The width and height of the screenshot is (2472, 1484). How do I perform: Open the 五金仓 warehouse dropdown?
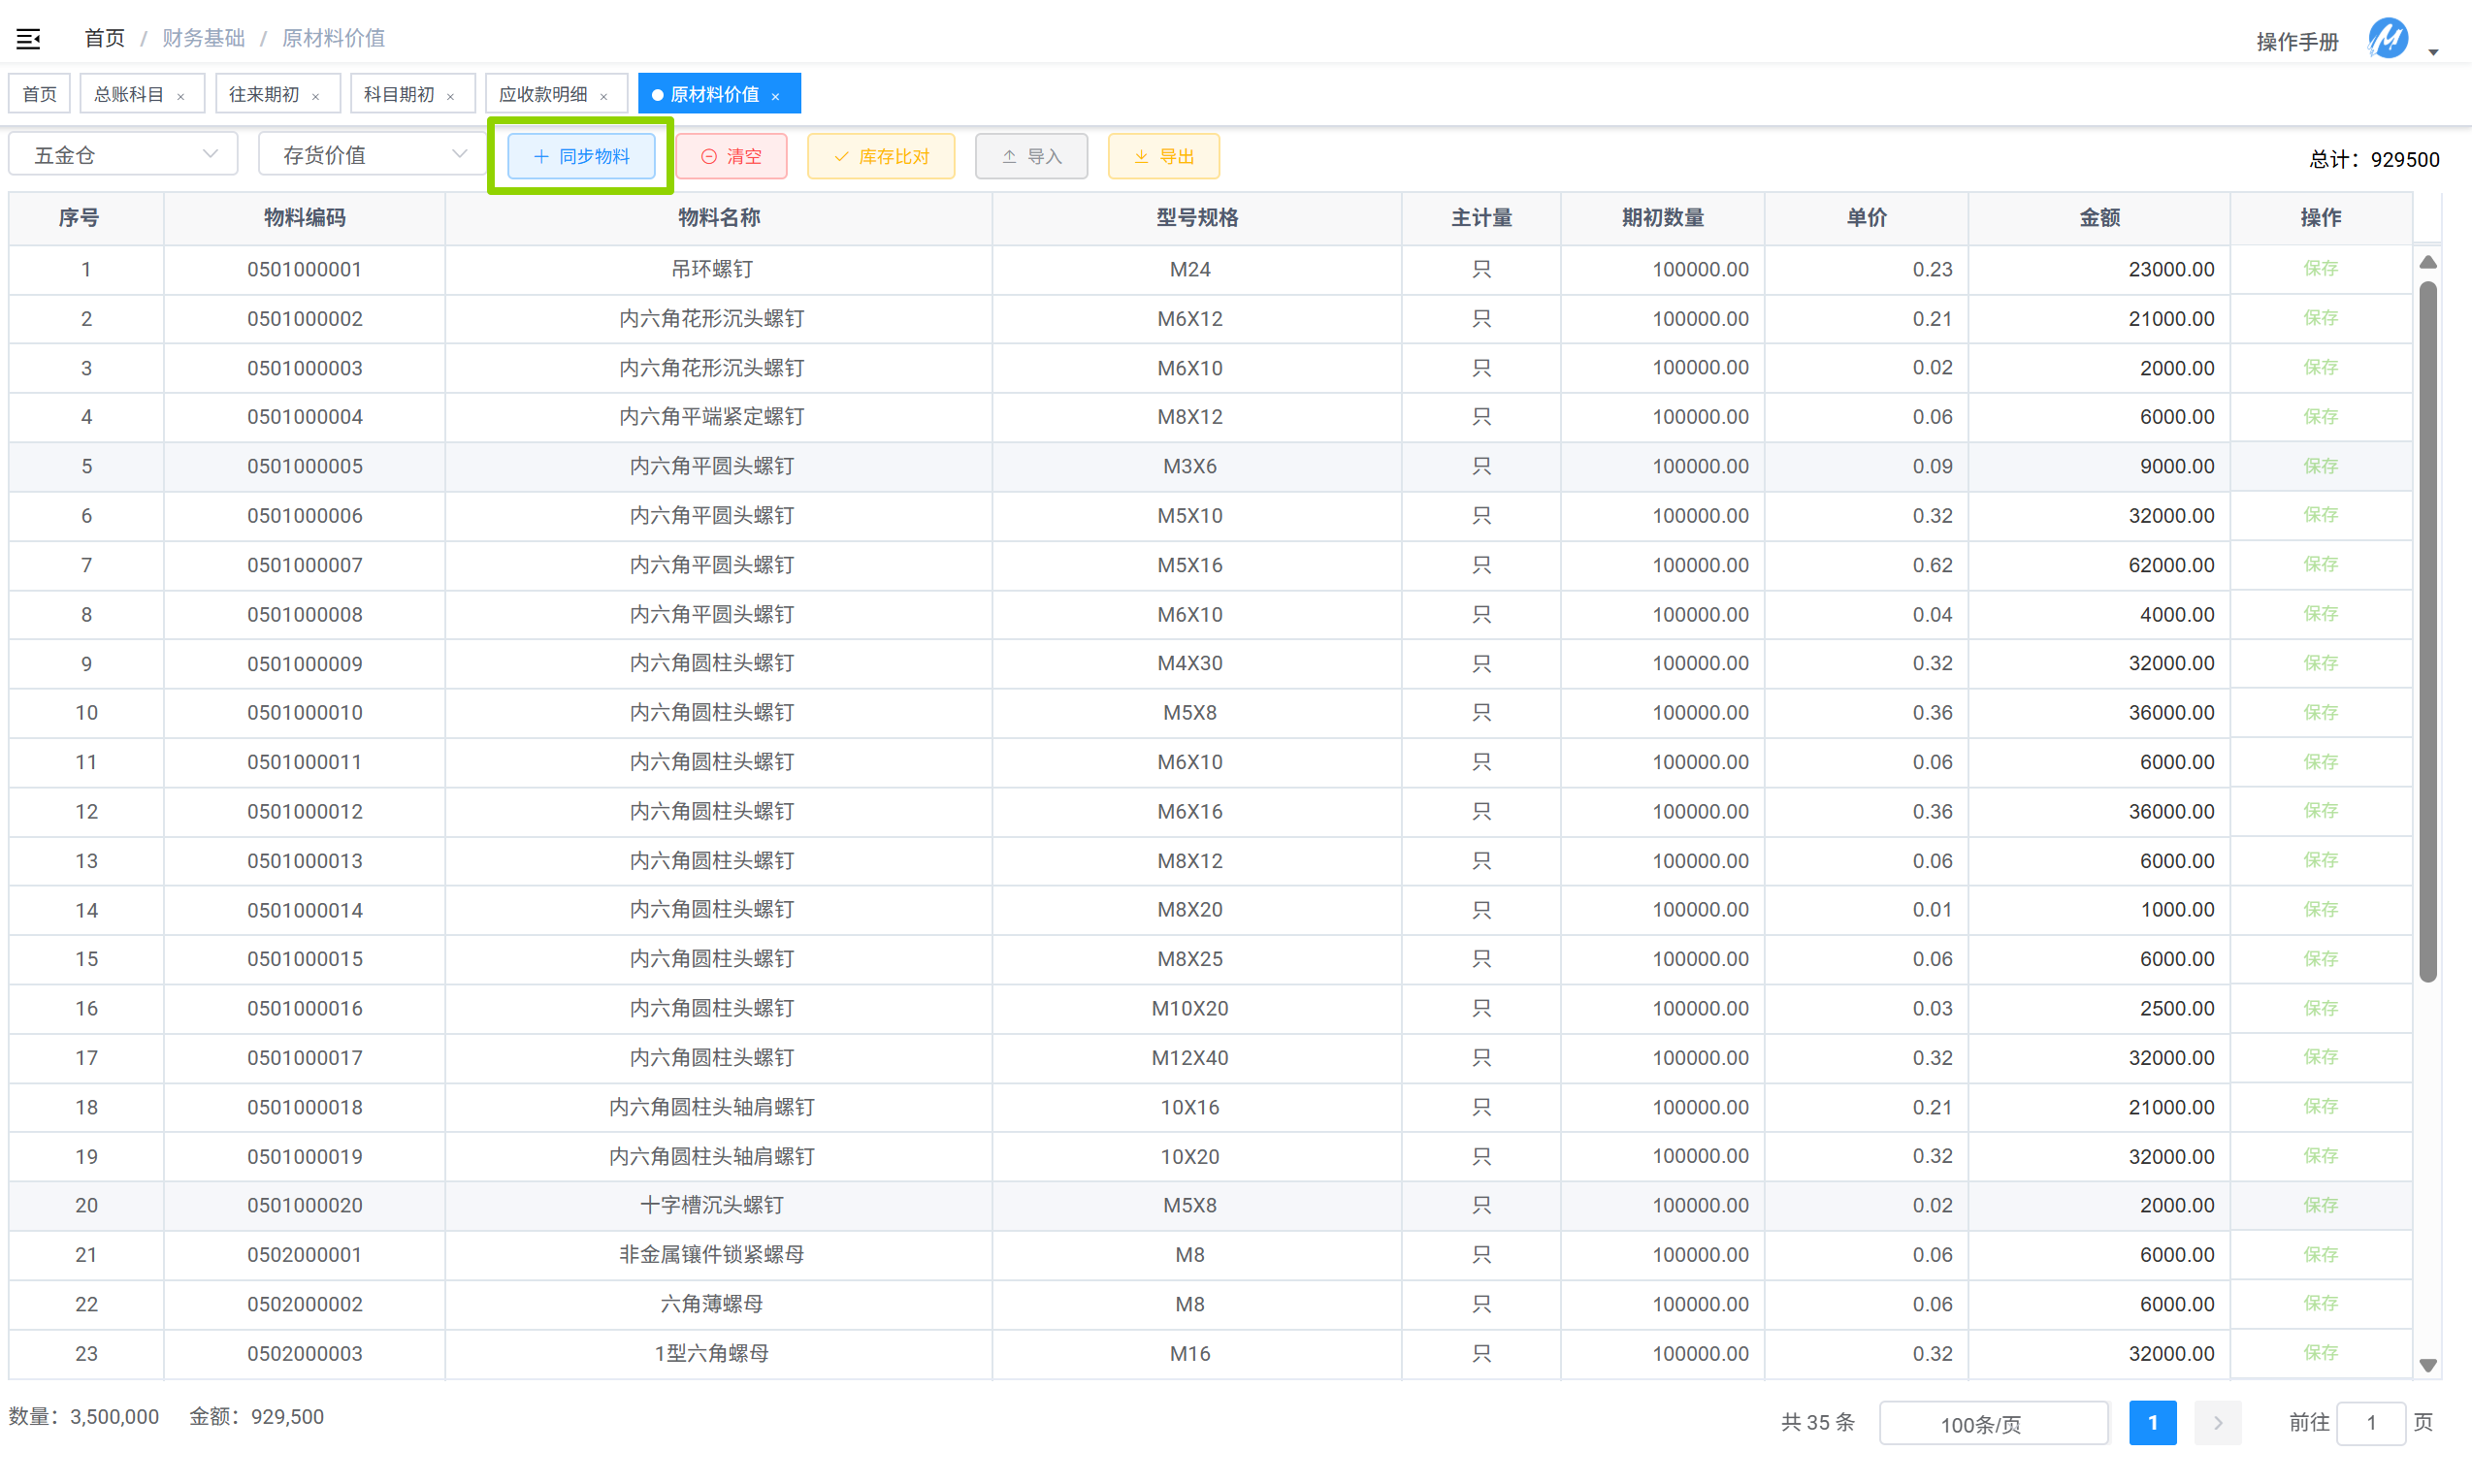[123, 155]
